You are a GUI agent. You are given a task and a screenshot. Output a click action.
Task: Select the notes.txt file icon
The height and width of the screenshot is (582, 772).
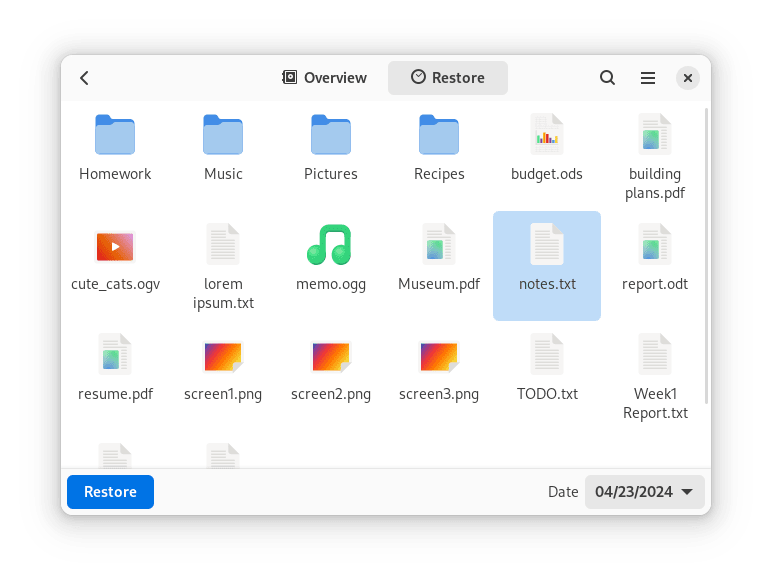point(547,244)
